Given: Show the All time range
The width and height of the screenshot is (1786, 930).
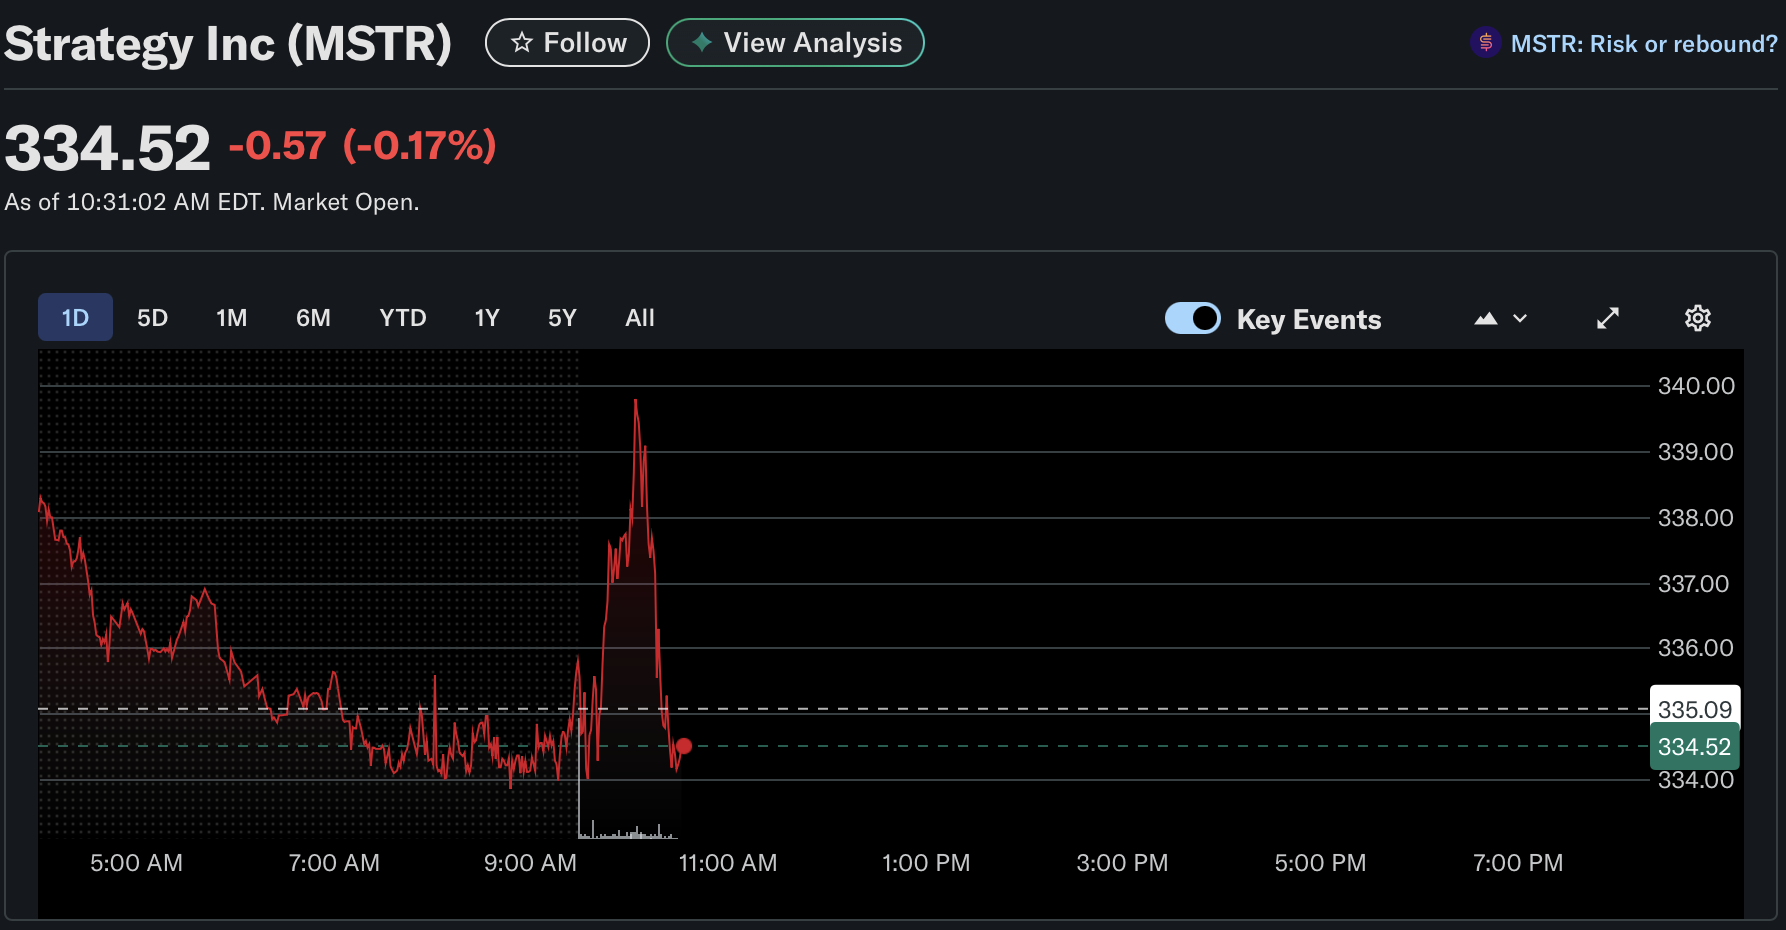Looking at the screenshot, I should pyautogui.click(x=640, y=318).
